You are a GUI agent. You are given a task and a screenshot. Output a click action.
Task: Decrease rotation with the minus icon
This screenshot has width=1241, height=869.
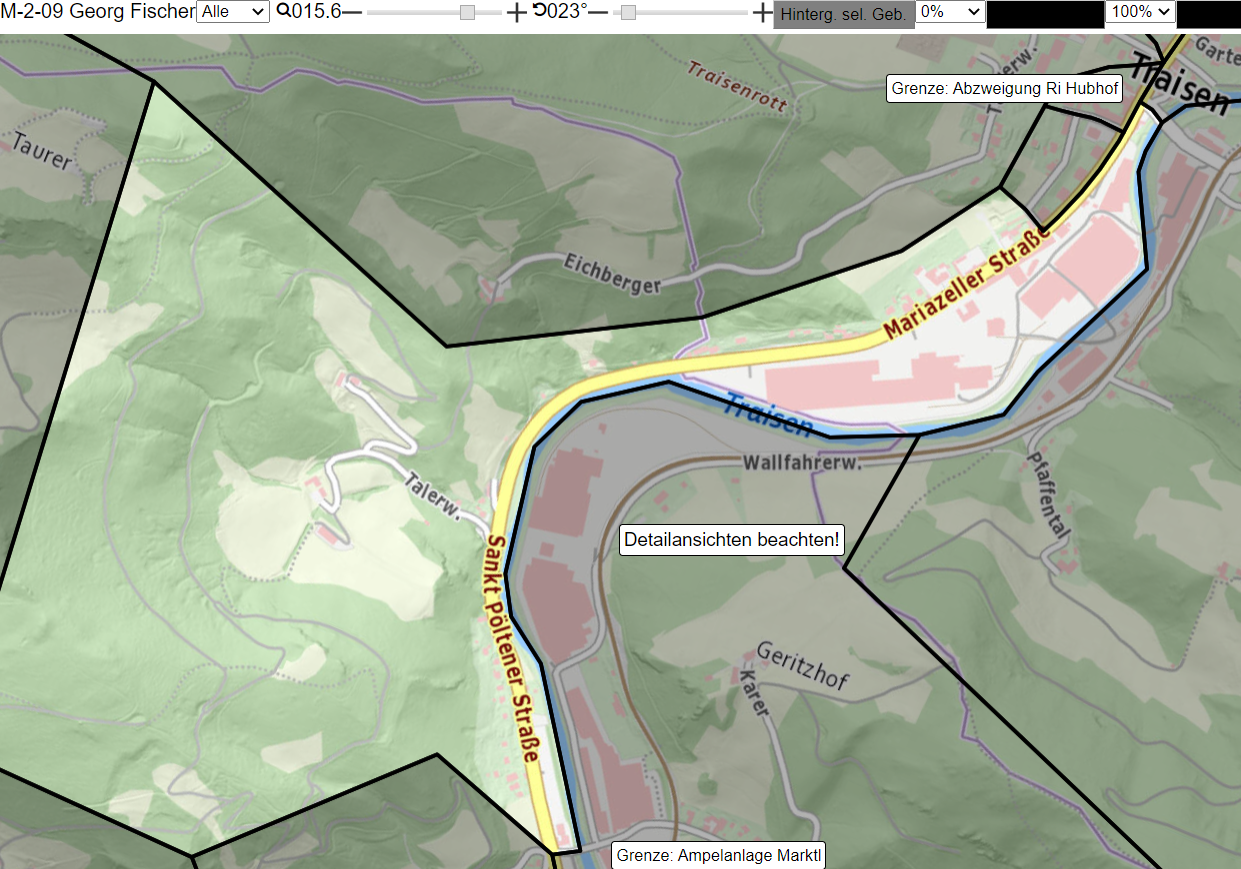[597, 12]
